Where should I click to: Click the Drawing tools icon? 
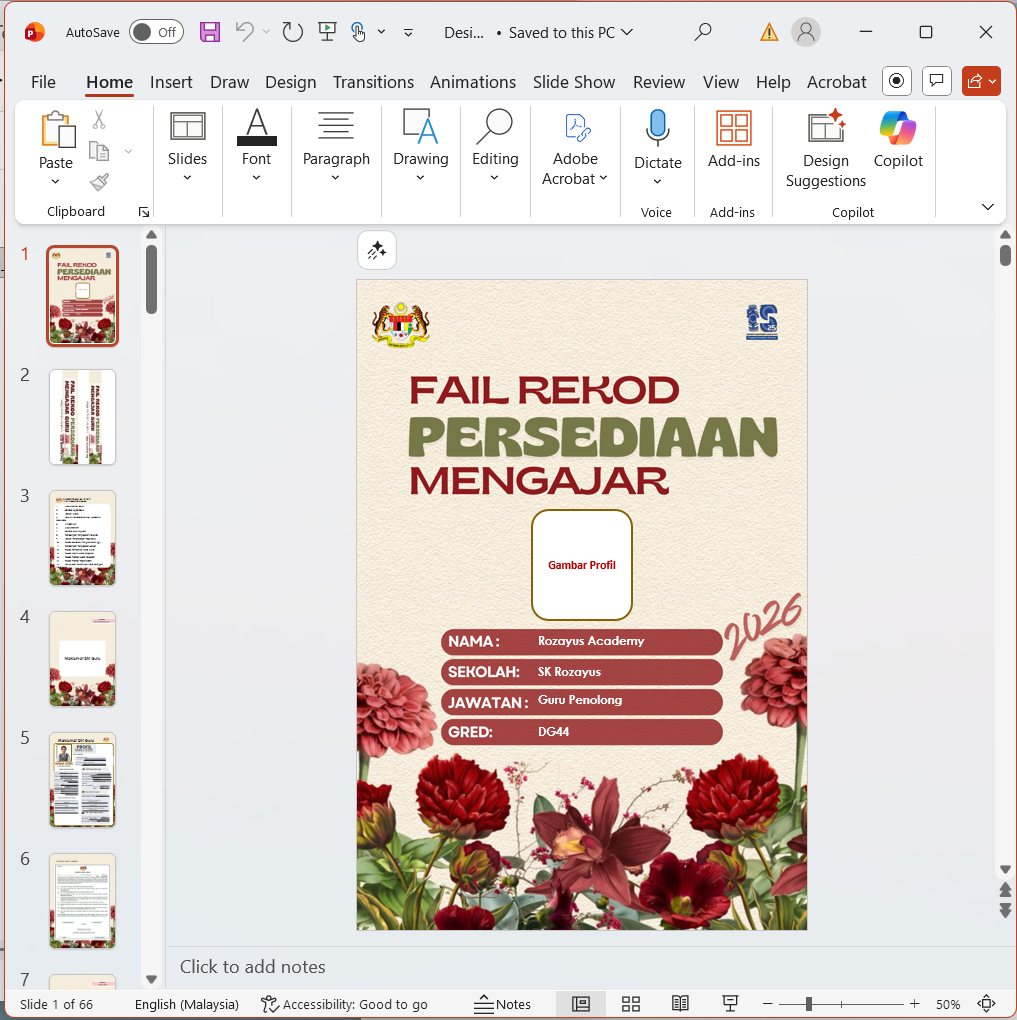click(x=420, y=128)
